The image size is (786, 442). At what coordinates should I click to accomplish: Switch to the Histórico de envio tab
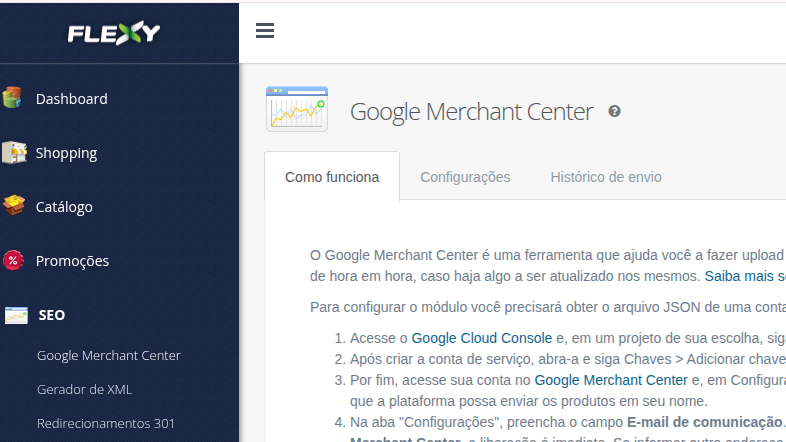606,177
